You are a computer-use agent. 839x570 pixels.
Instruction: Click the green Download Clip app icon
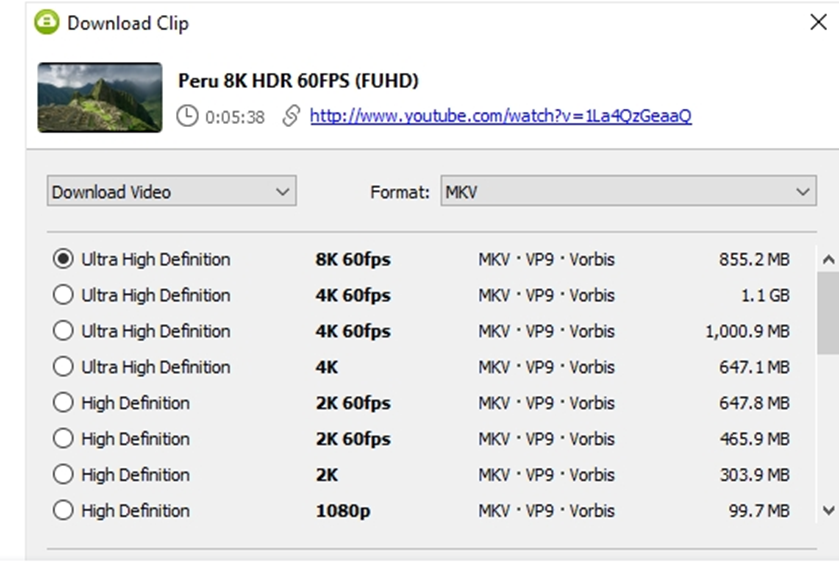click(x=47, y=22)
